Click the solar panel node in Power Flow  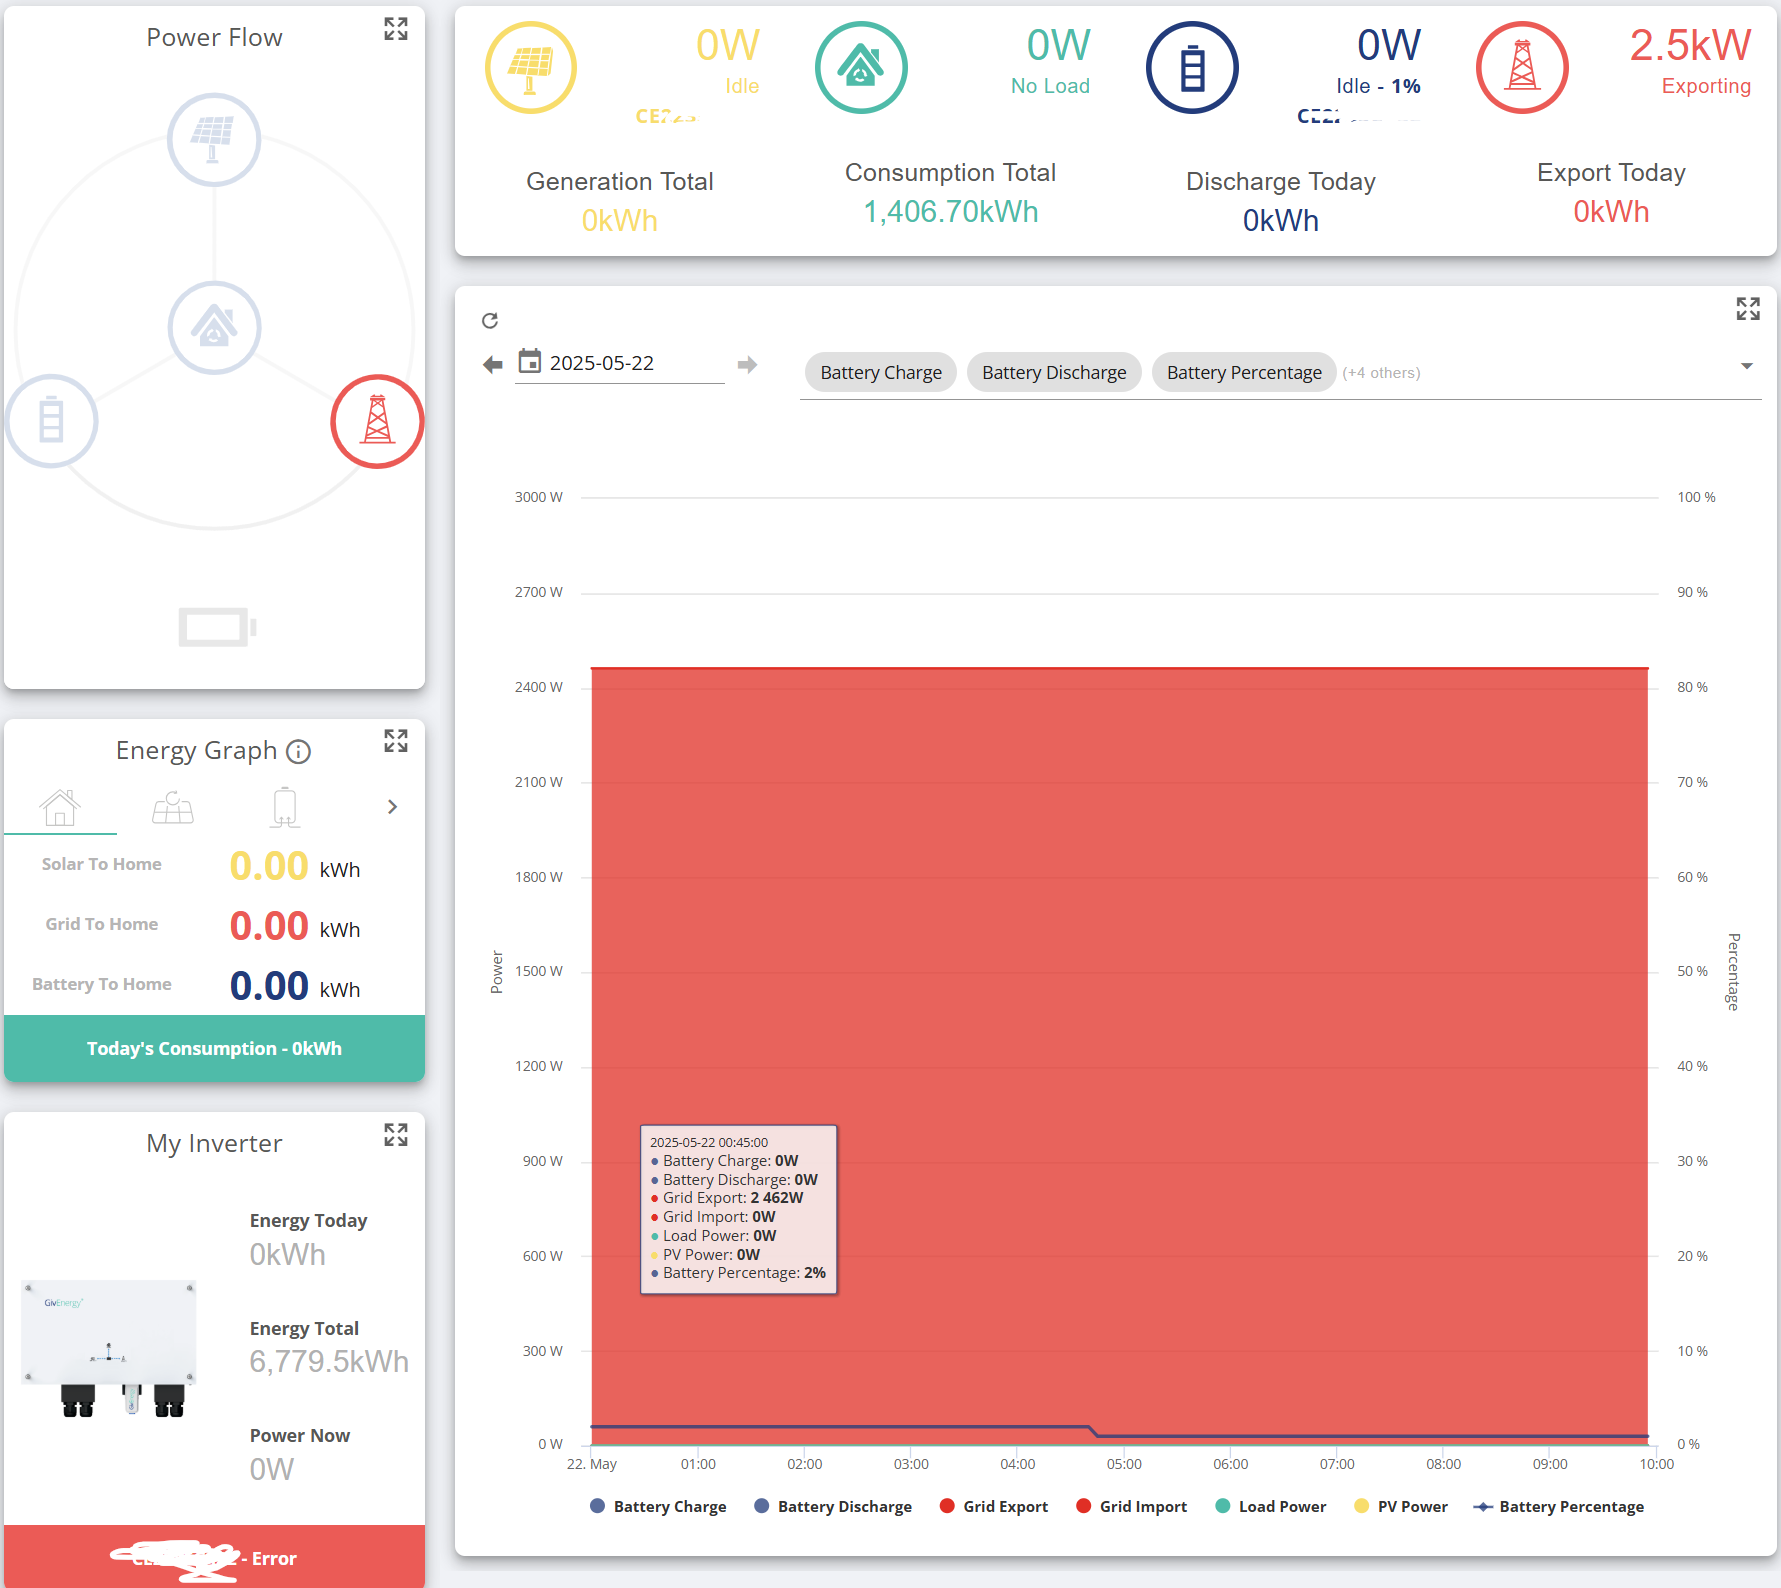click(214, 140)
